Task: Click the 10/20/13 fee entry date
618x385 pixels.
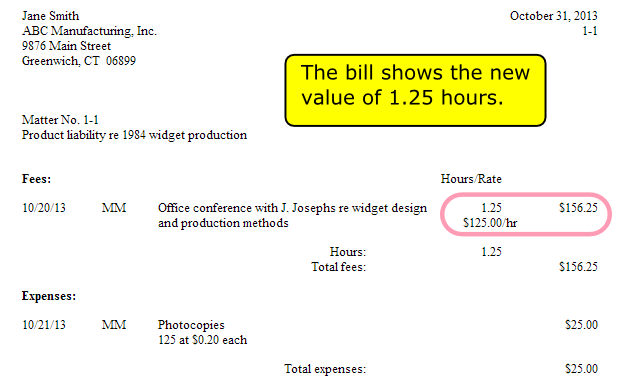Action: point(44,208)
